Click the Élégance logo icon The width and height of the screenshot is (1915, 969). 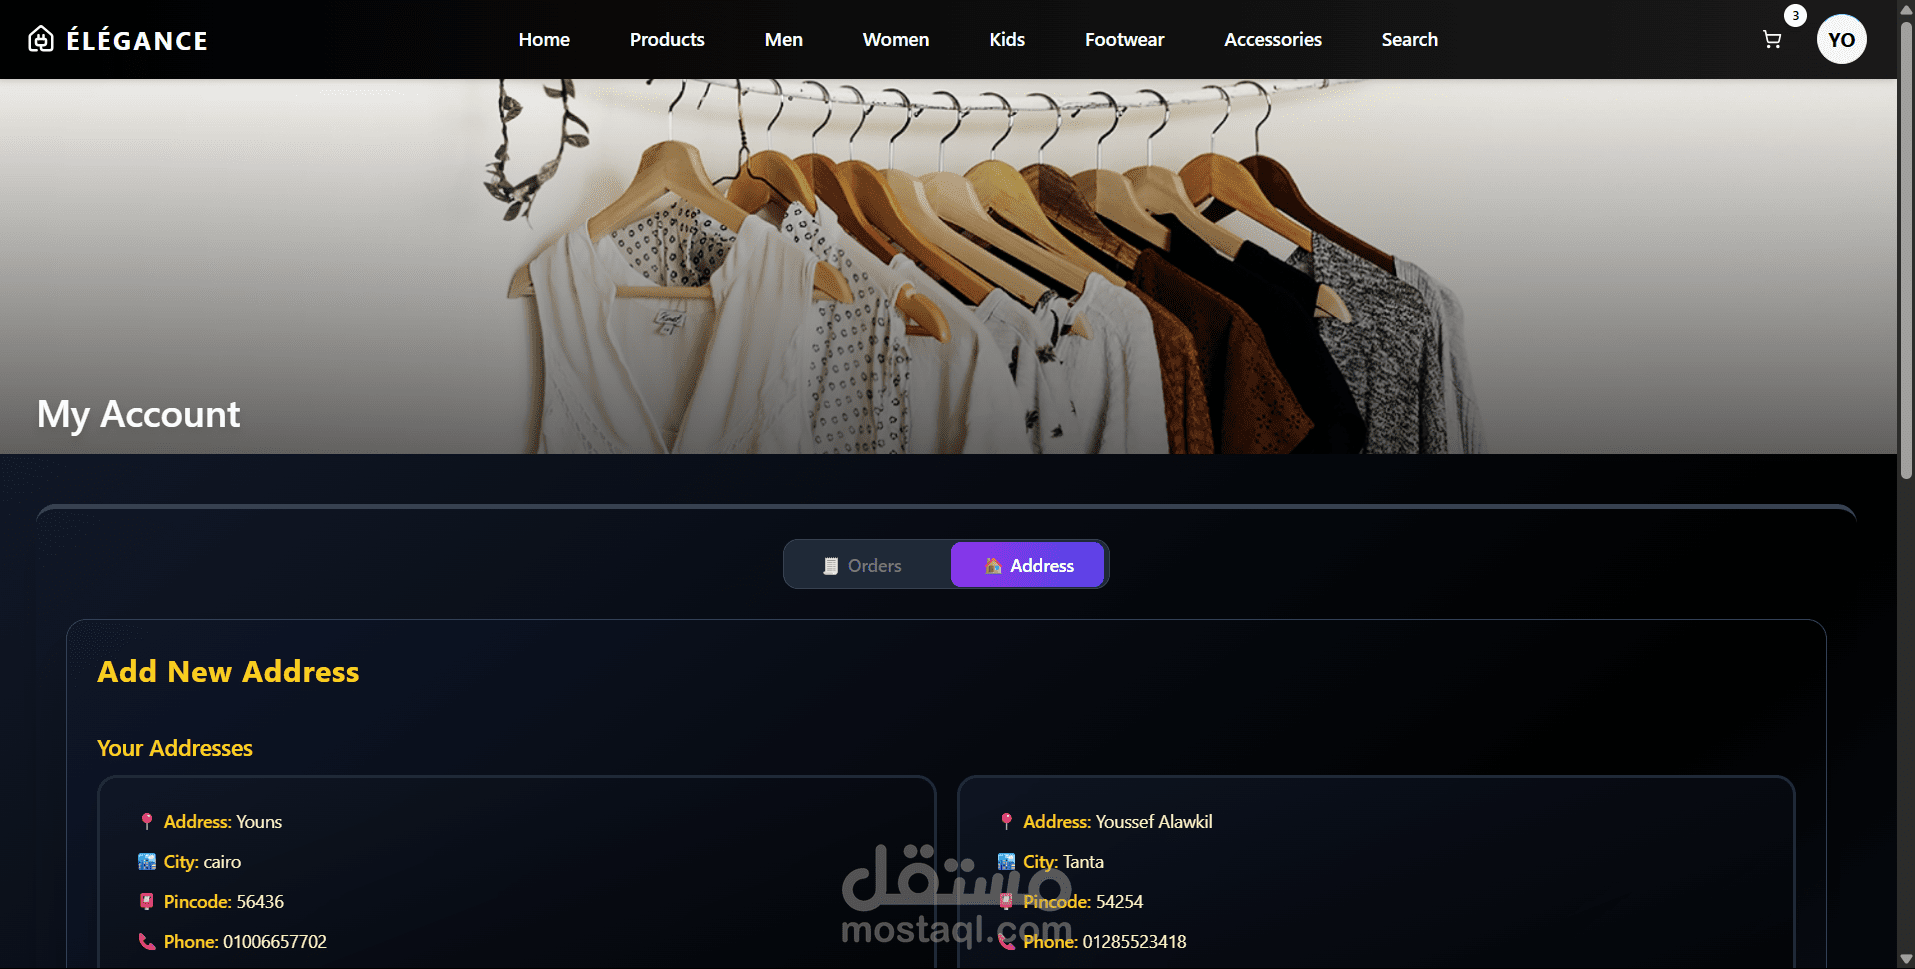[41, 39]
